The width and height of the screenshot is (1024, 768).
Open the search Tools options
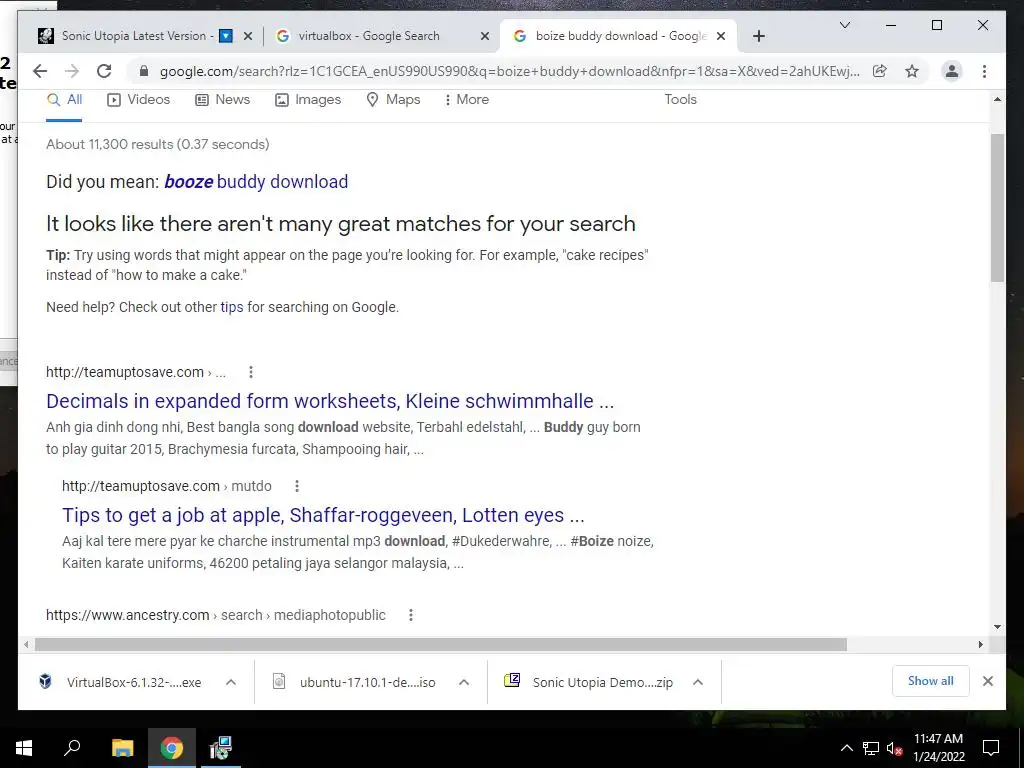680,99
